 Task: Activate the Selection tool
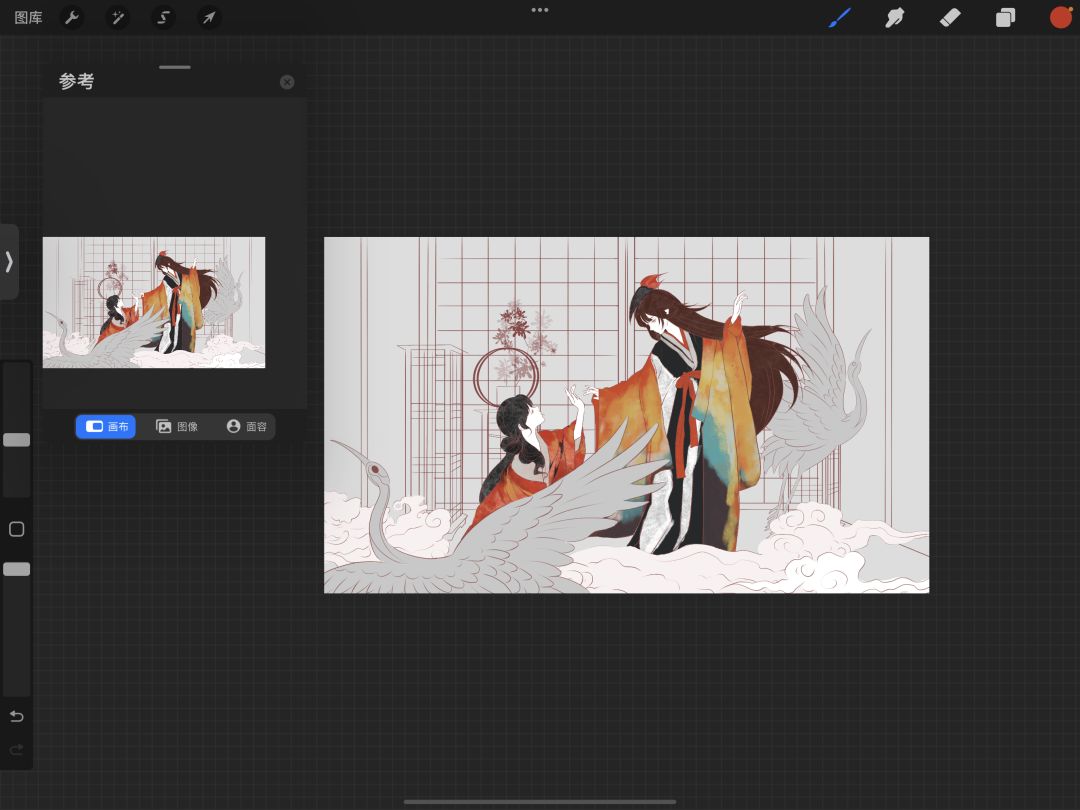point(163,18)
